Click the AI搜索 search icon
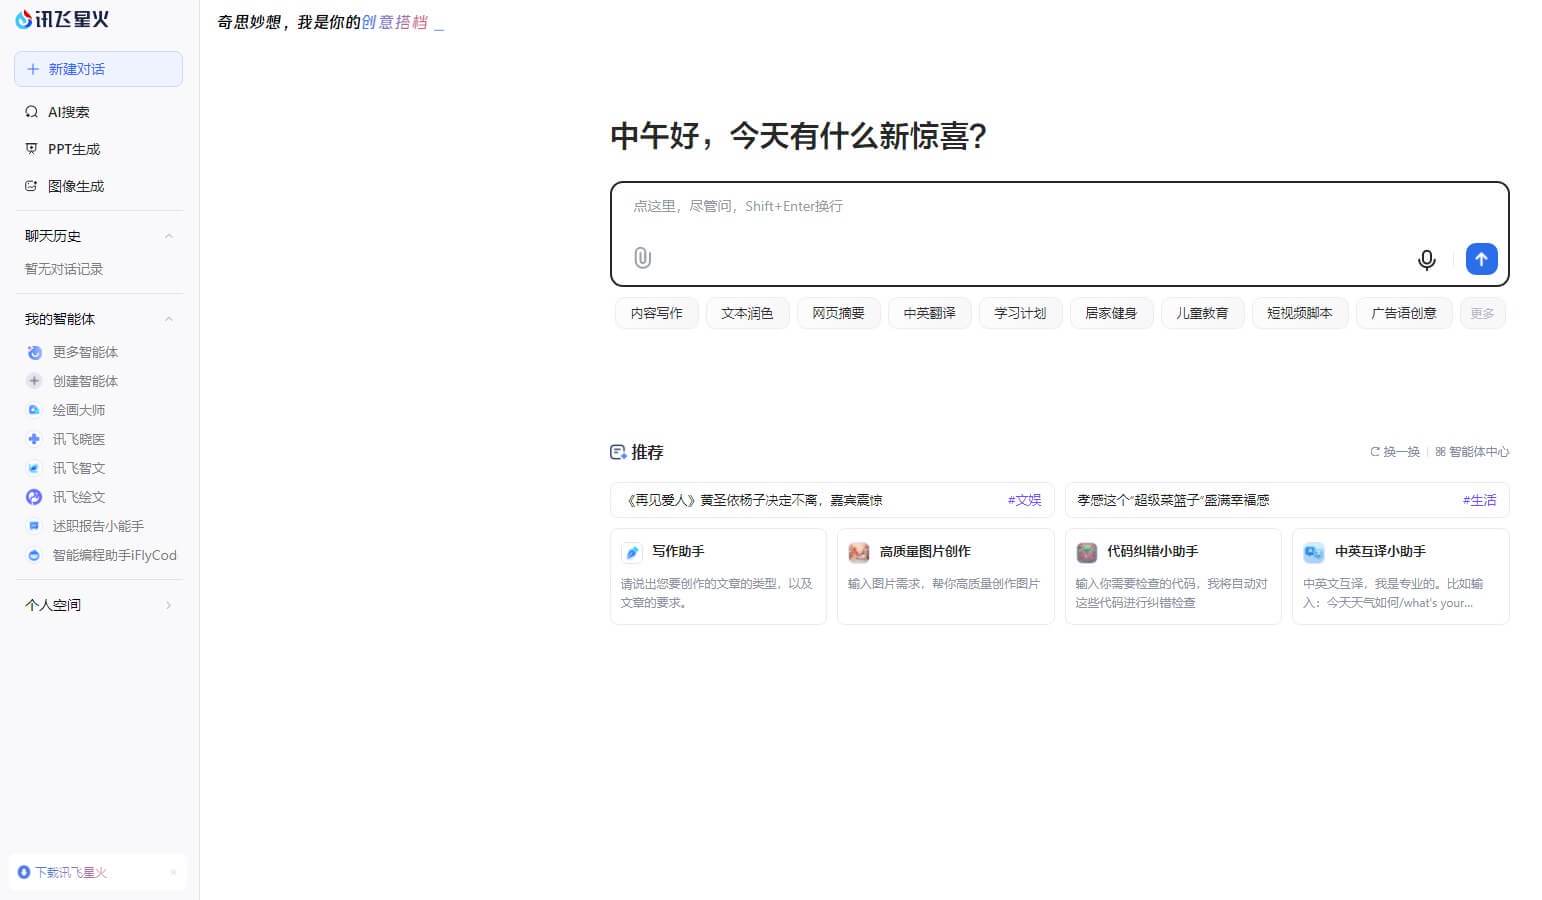Image resolution: width=1542 pixels, height=900 pixels. pyautogui.click(x=32, y=112)
